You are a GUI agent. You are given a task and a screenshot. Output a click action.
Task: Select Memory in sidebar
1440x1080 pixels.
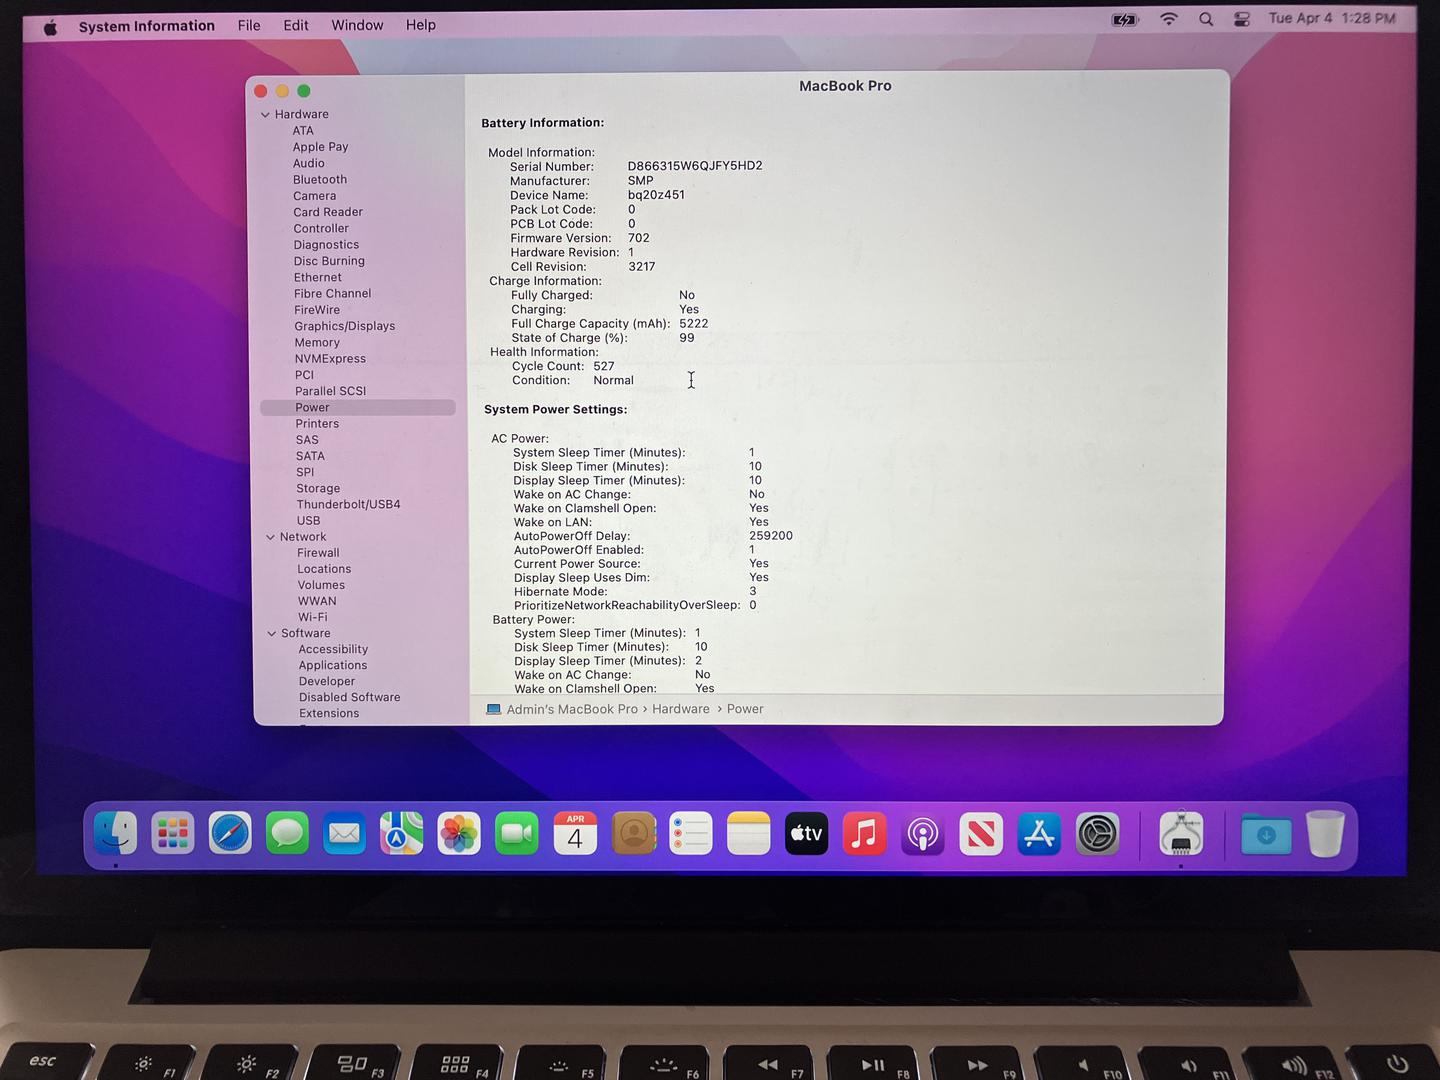click(317, 343)
